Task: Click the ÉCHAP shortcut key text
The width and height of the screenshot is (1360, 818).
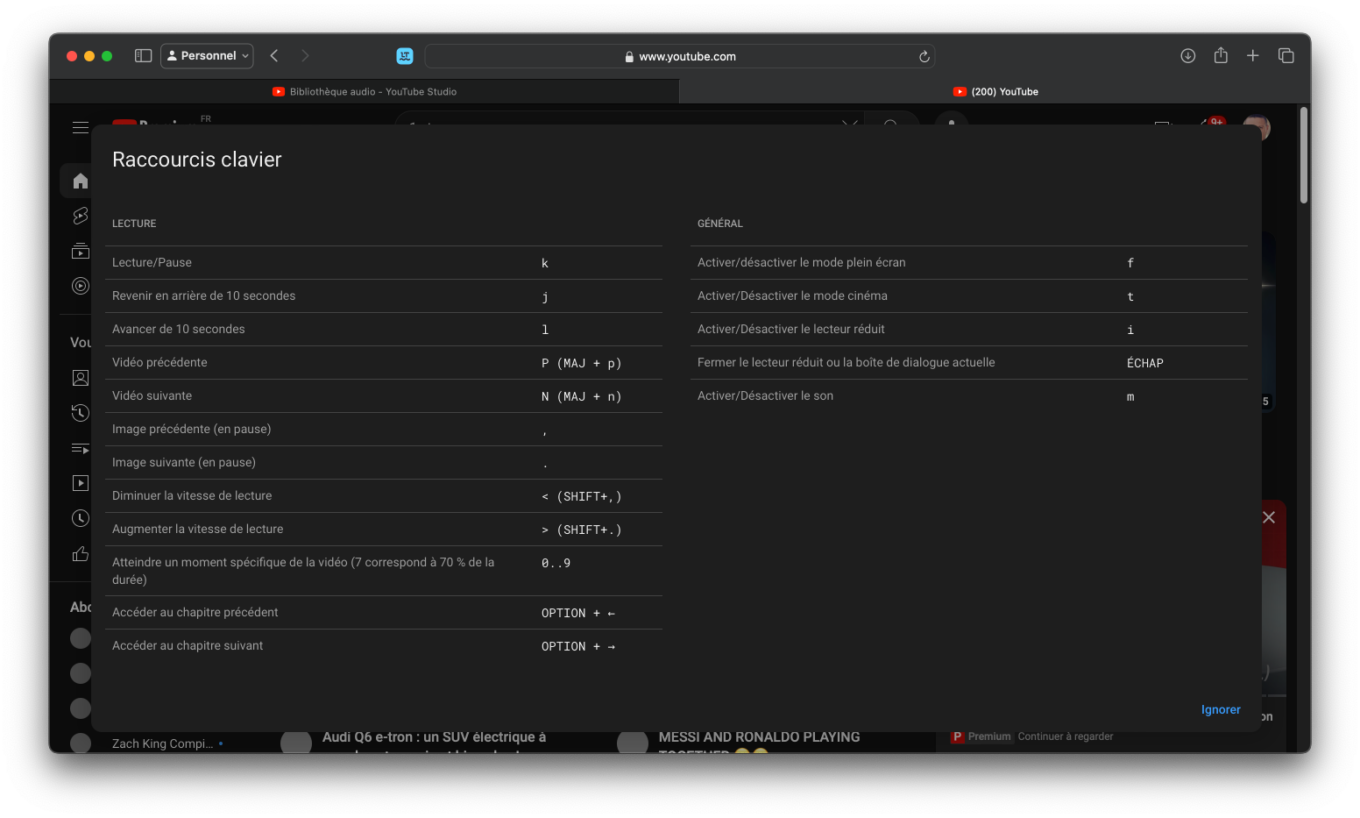Action: 1145,363
